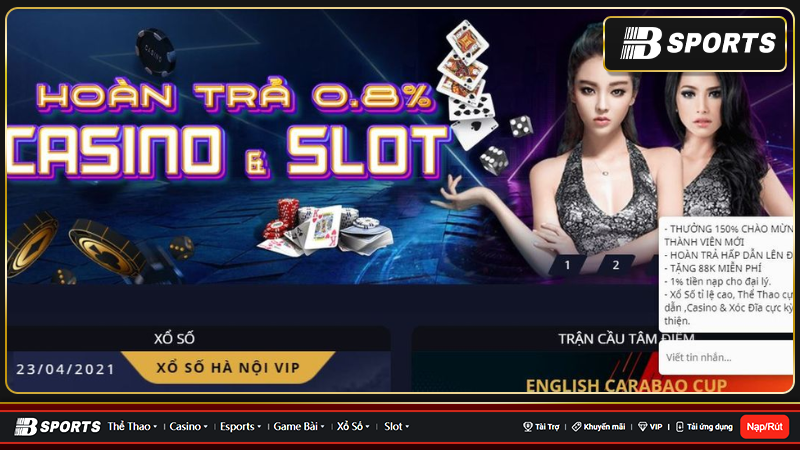Screen dimensions: 800x450
Task: Expand the Slot dropdown arrow
Action: (407, 427)
